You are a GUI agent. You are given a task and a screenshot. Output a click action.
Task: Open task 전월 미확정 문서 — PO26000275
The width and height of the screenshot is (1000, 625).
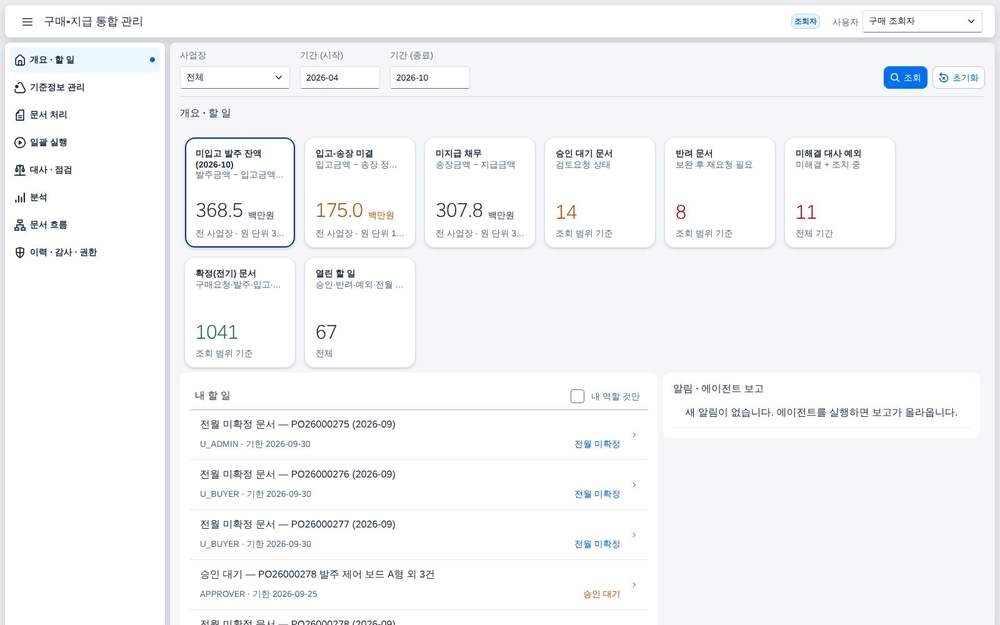[x=418, y=435]
